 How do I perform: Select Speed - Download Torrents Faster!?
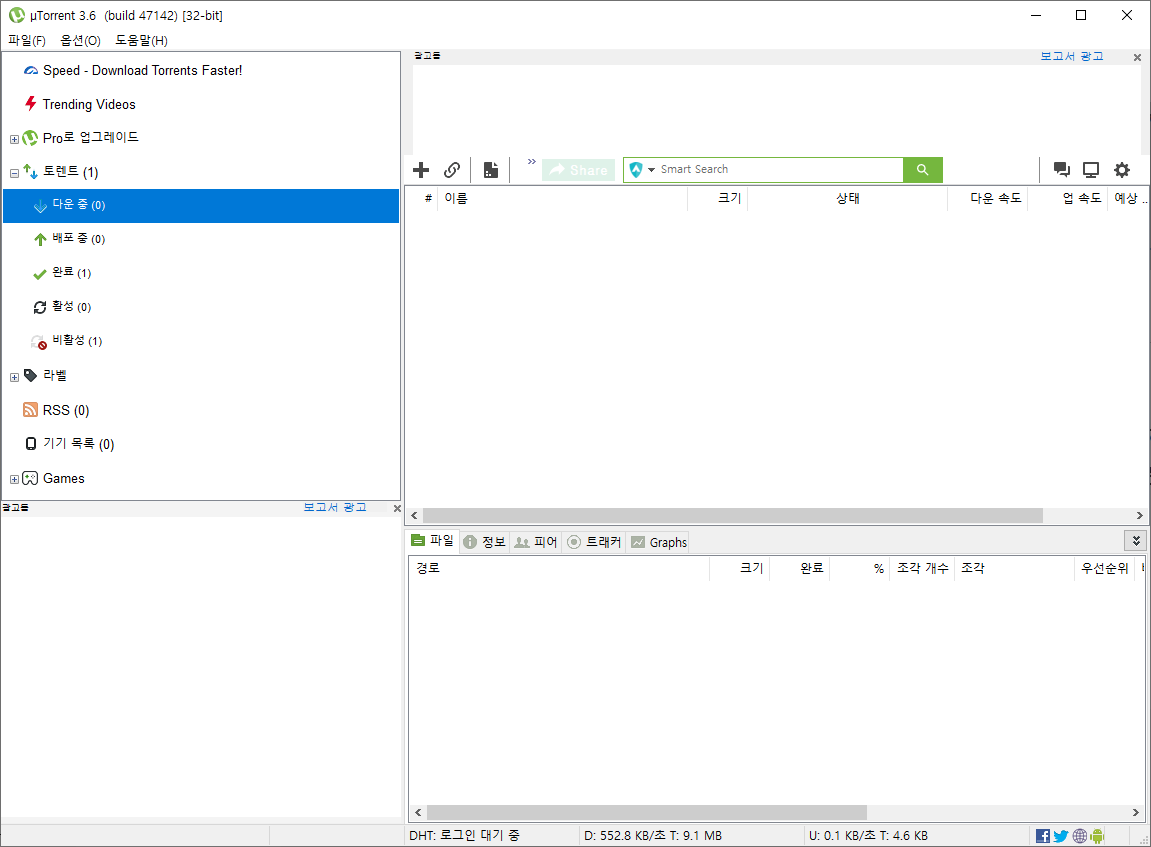[x=142, y=70]
